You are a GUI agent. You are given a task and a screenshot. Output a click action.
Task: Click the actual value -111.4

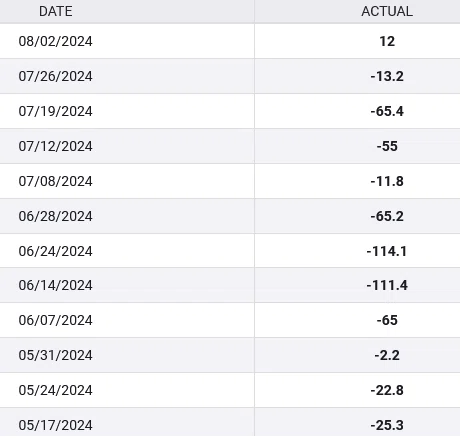(387, 285)
